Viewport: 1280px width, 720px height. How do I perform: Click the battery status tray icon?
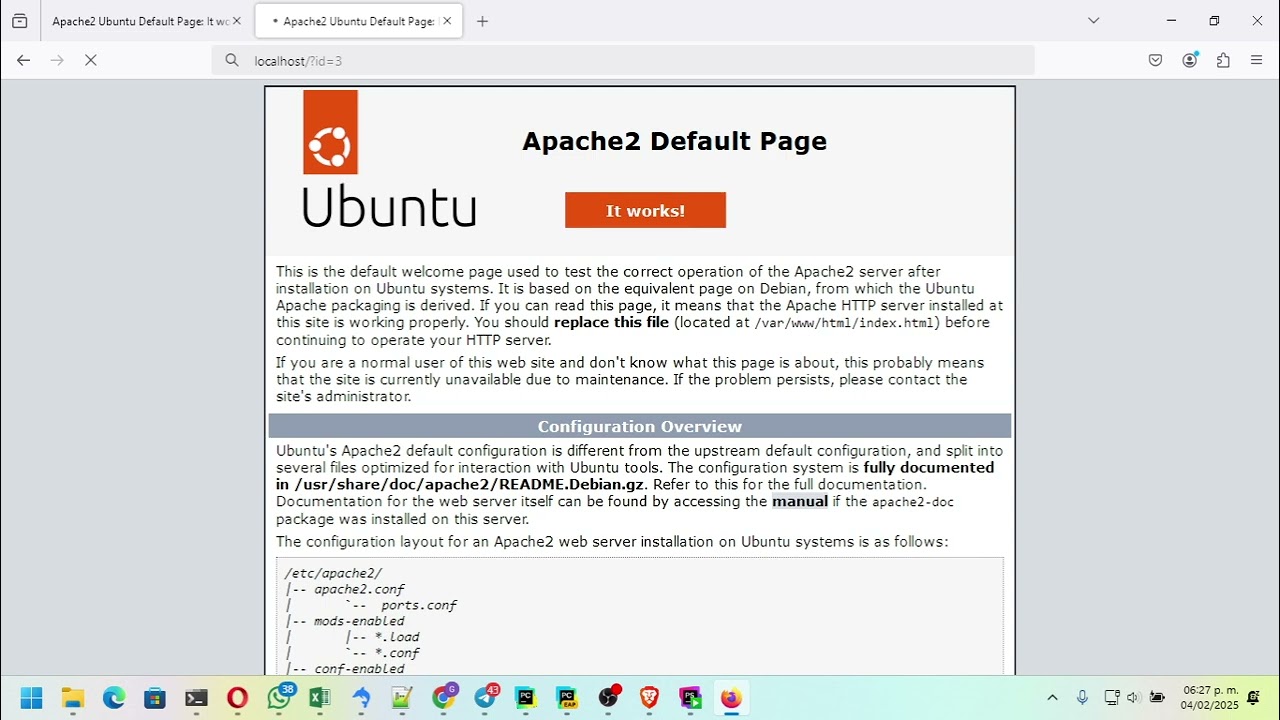coord(1157,697)
